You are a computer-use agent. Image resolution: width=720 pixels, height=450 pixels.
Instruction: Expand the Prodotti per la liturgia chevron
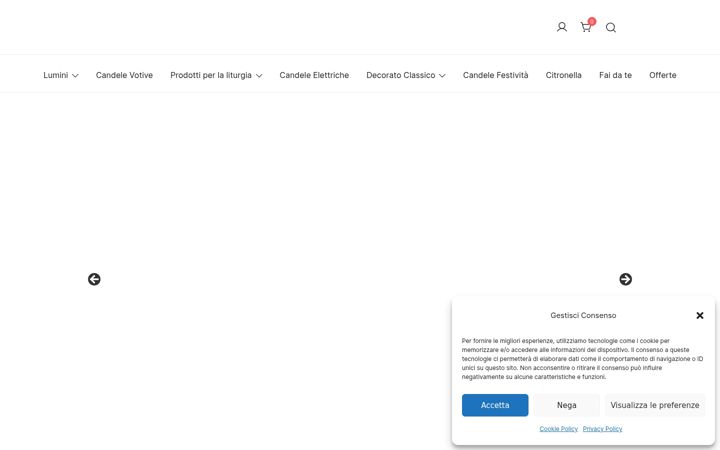coord(259,76)
